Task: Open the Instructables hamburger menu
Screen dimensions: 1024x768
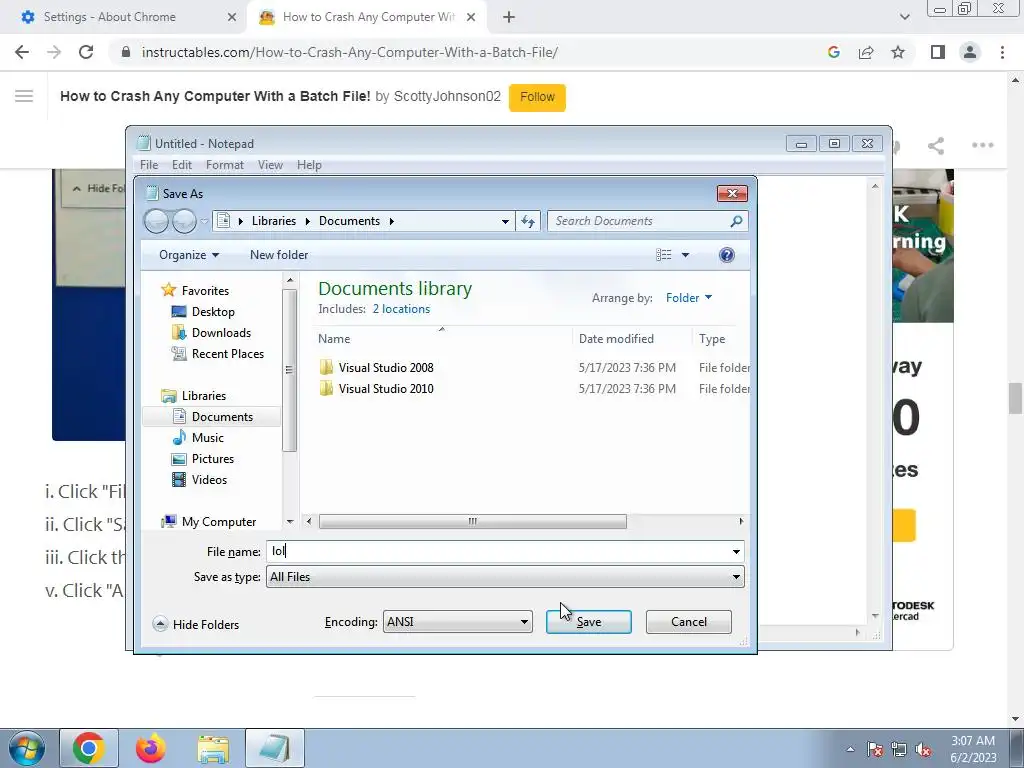Action: tap(24, 96)
